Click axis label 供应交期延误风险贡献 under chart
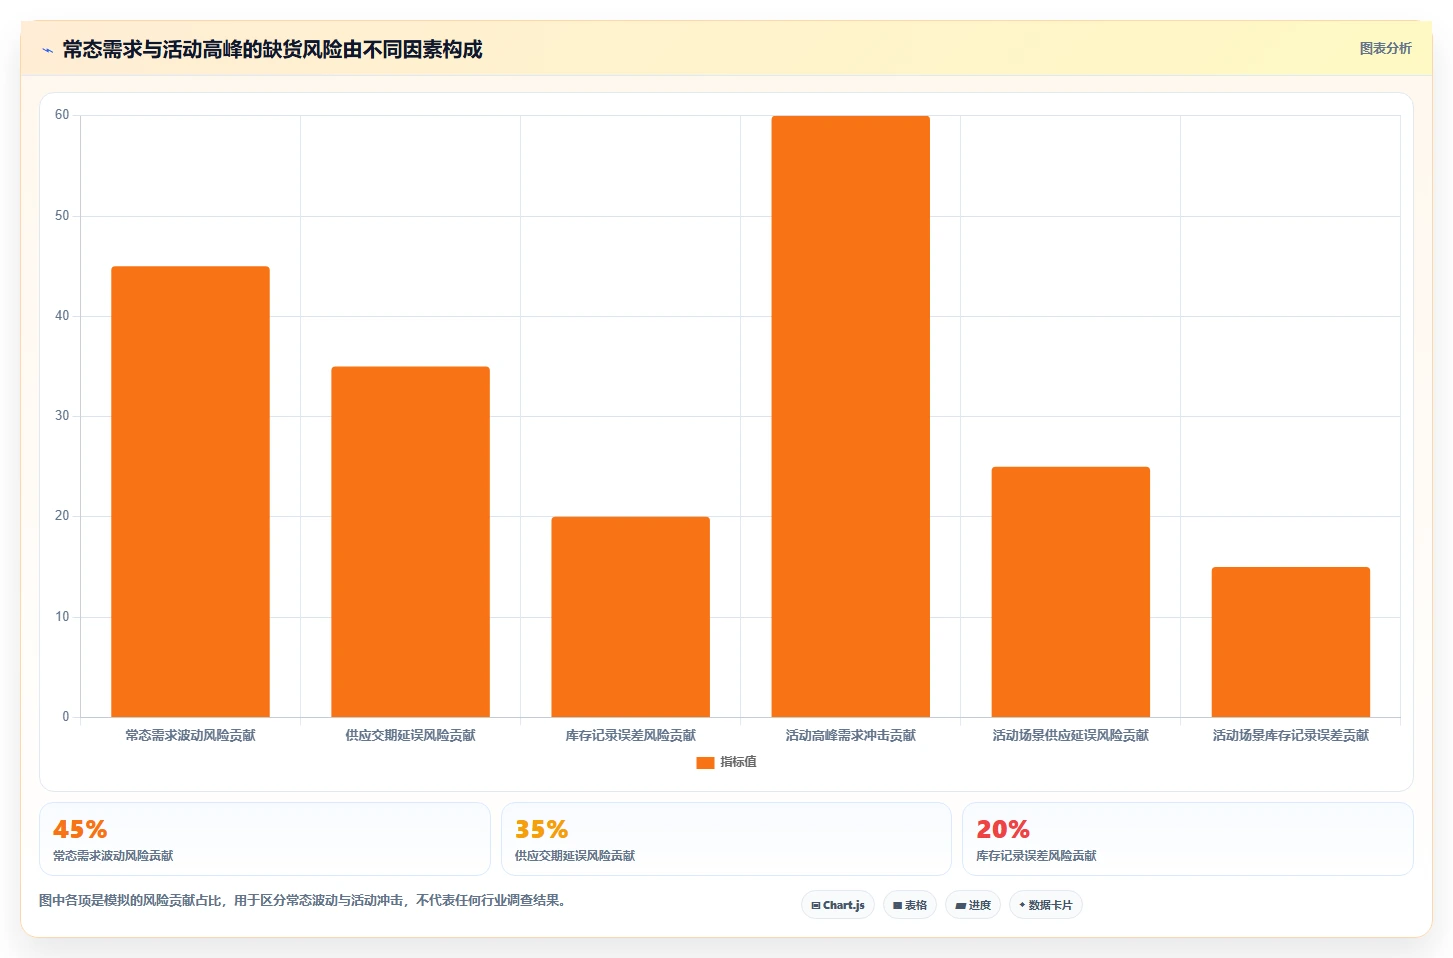Screen dimensions: 1453x958 click(x=410, y=735)
